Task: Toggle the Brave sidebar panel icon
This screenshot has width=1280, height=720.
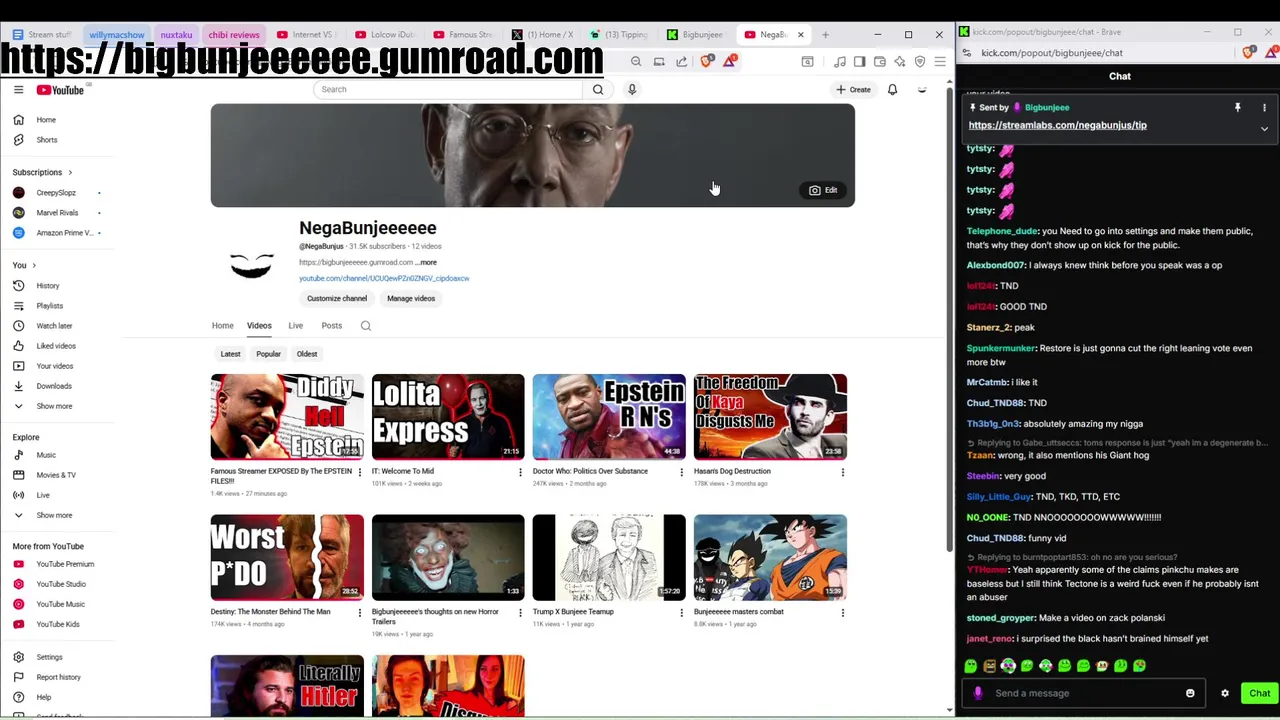Action: click(x=859, y=62)
